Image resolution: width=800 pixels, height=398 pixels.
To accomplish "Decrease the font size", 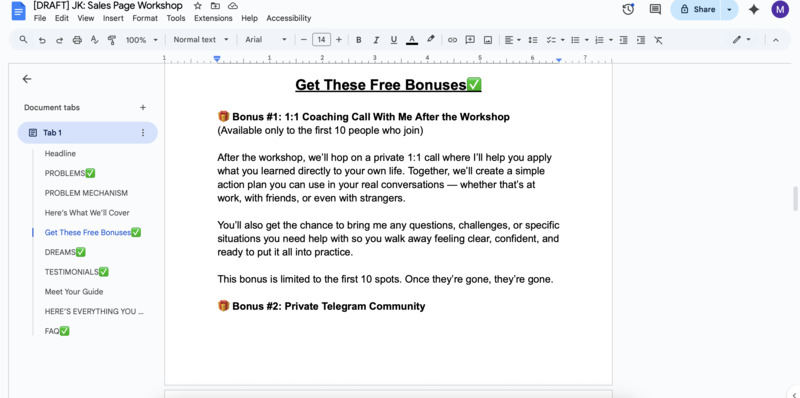I will pyautogui.click(x=304, y=40).
